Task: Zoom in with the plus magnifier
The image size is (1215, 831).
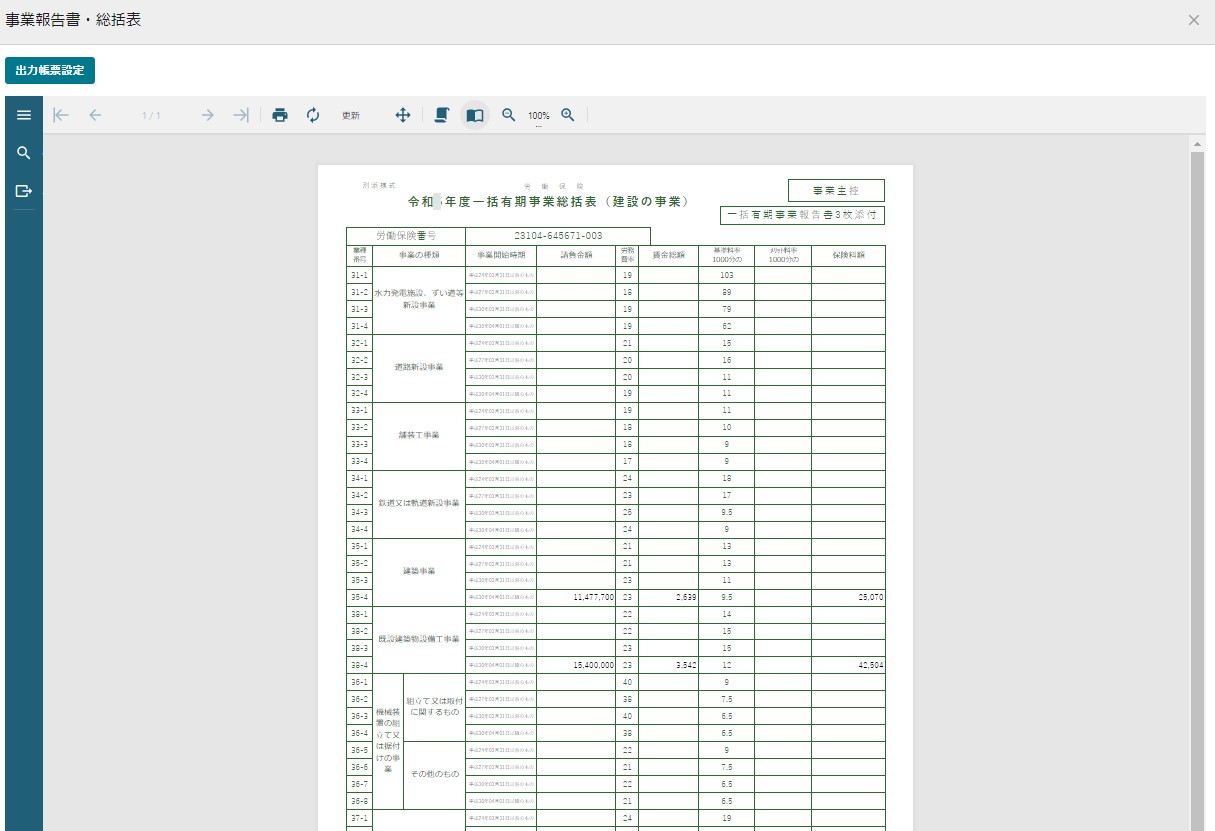Action: pyautogui.click(x=568, y=115)
